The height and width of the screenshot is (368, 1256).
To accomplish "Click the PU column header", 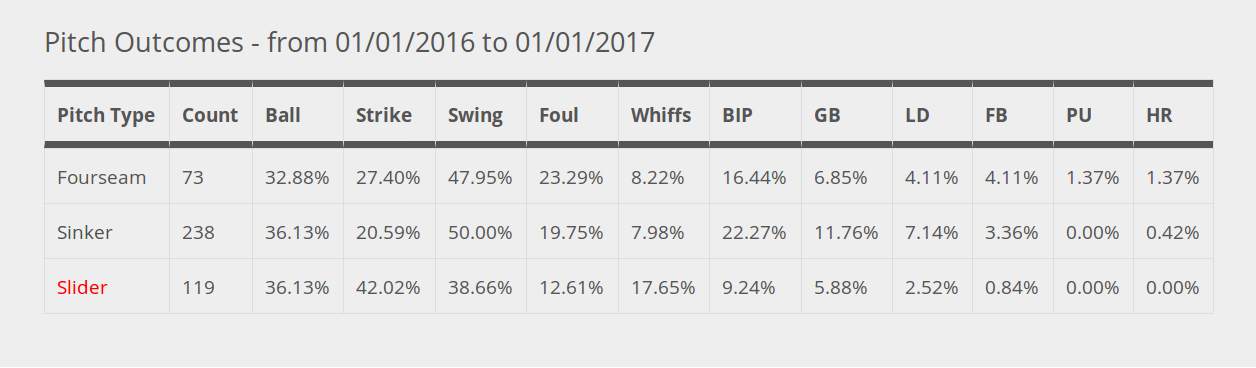I will point(1079,115).
